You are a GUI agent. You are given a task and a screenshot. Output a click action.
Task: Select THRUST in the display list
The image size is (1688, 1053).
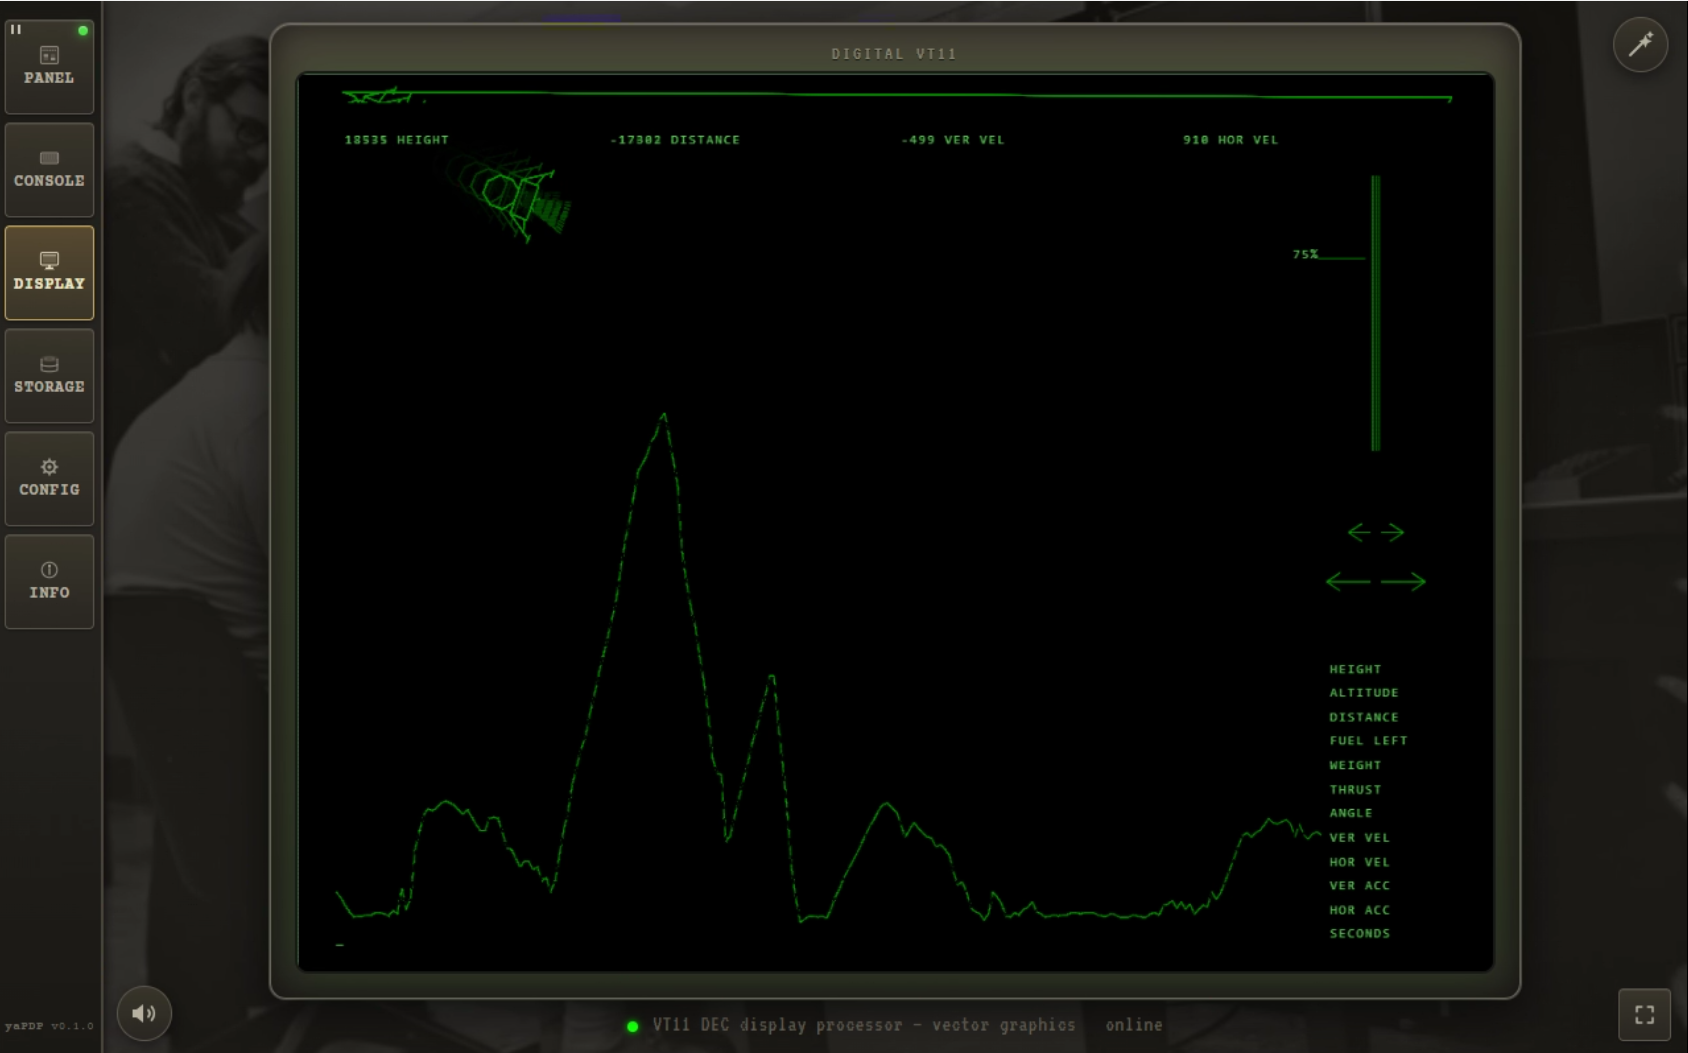tap(1355, 789)
